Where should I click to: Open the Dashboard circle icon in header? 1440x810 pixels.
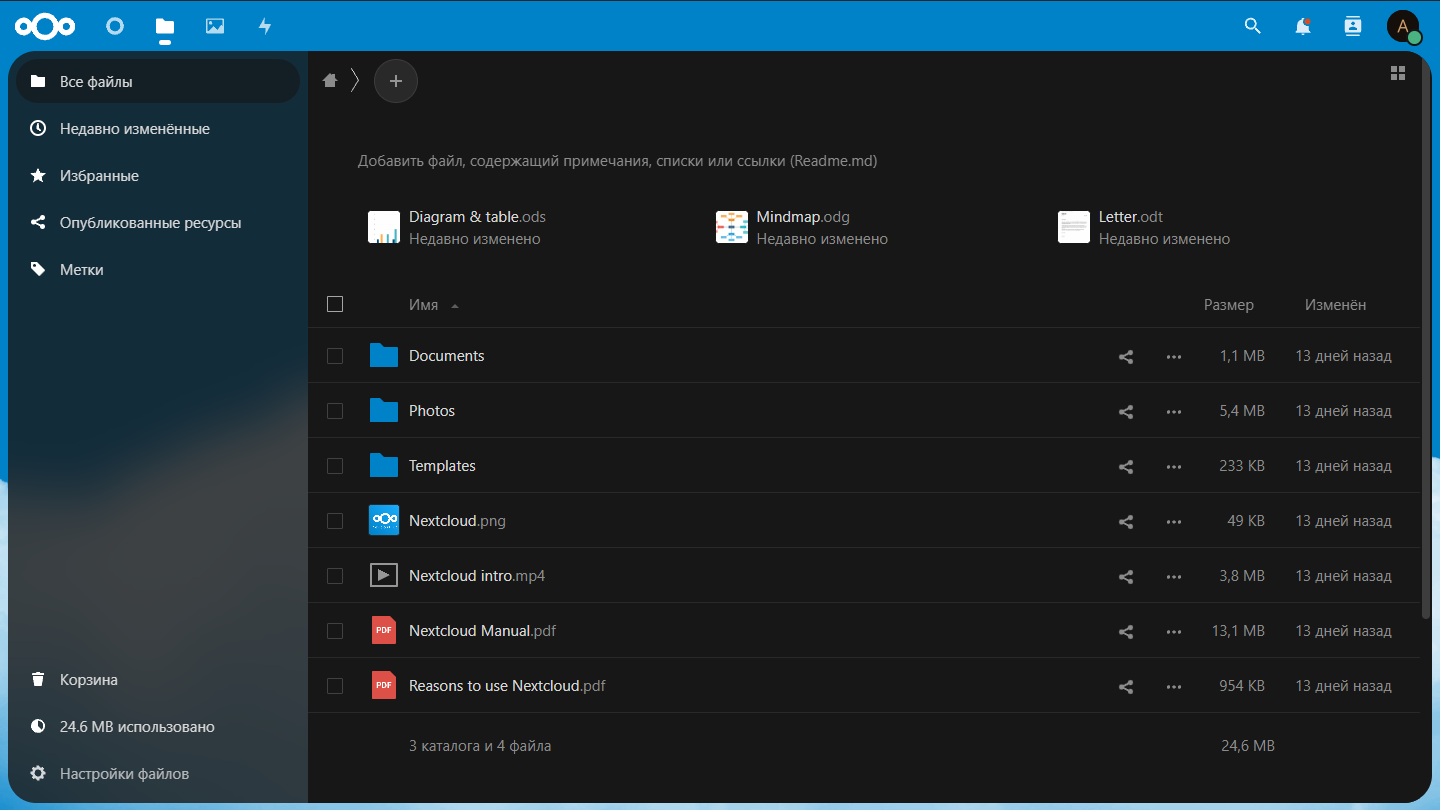pos(115,26)
